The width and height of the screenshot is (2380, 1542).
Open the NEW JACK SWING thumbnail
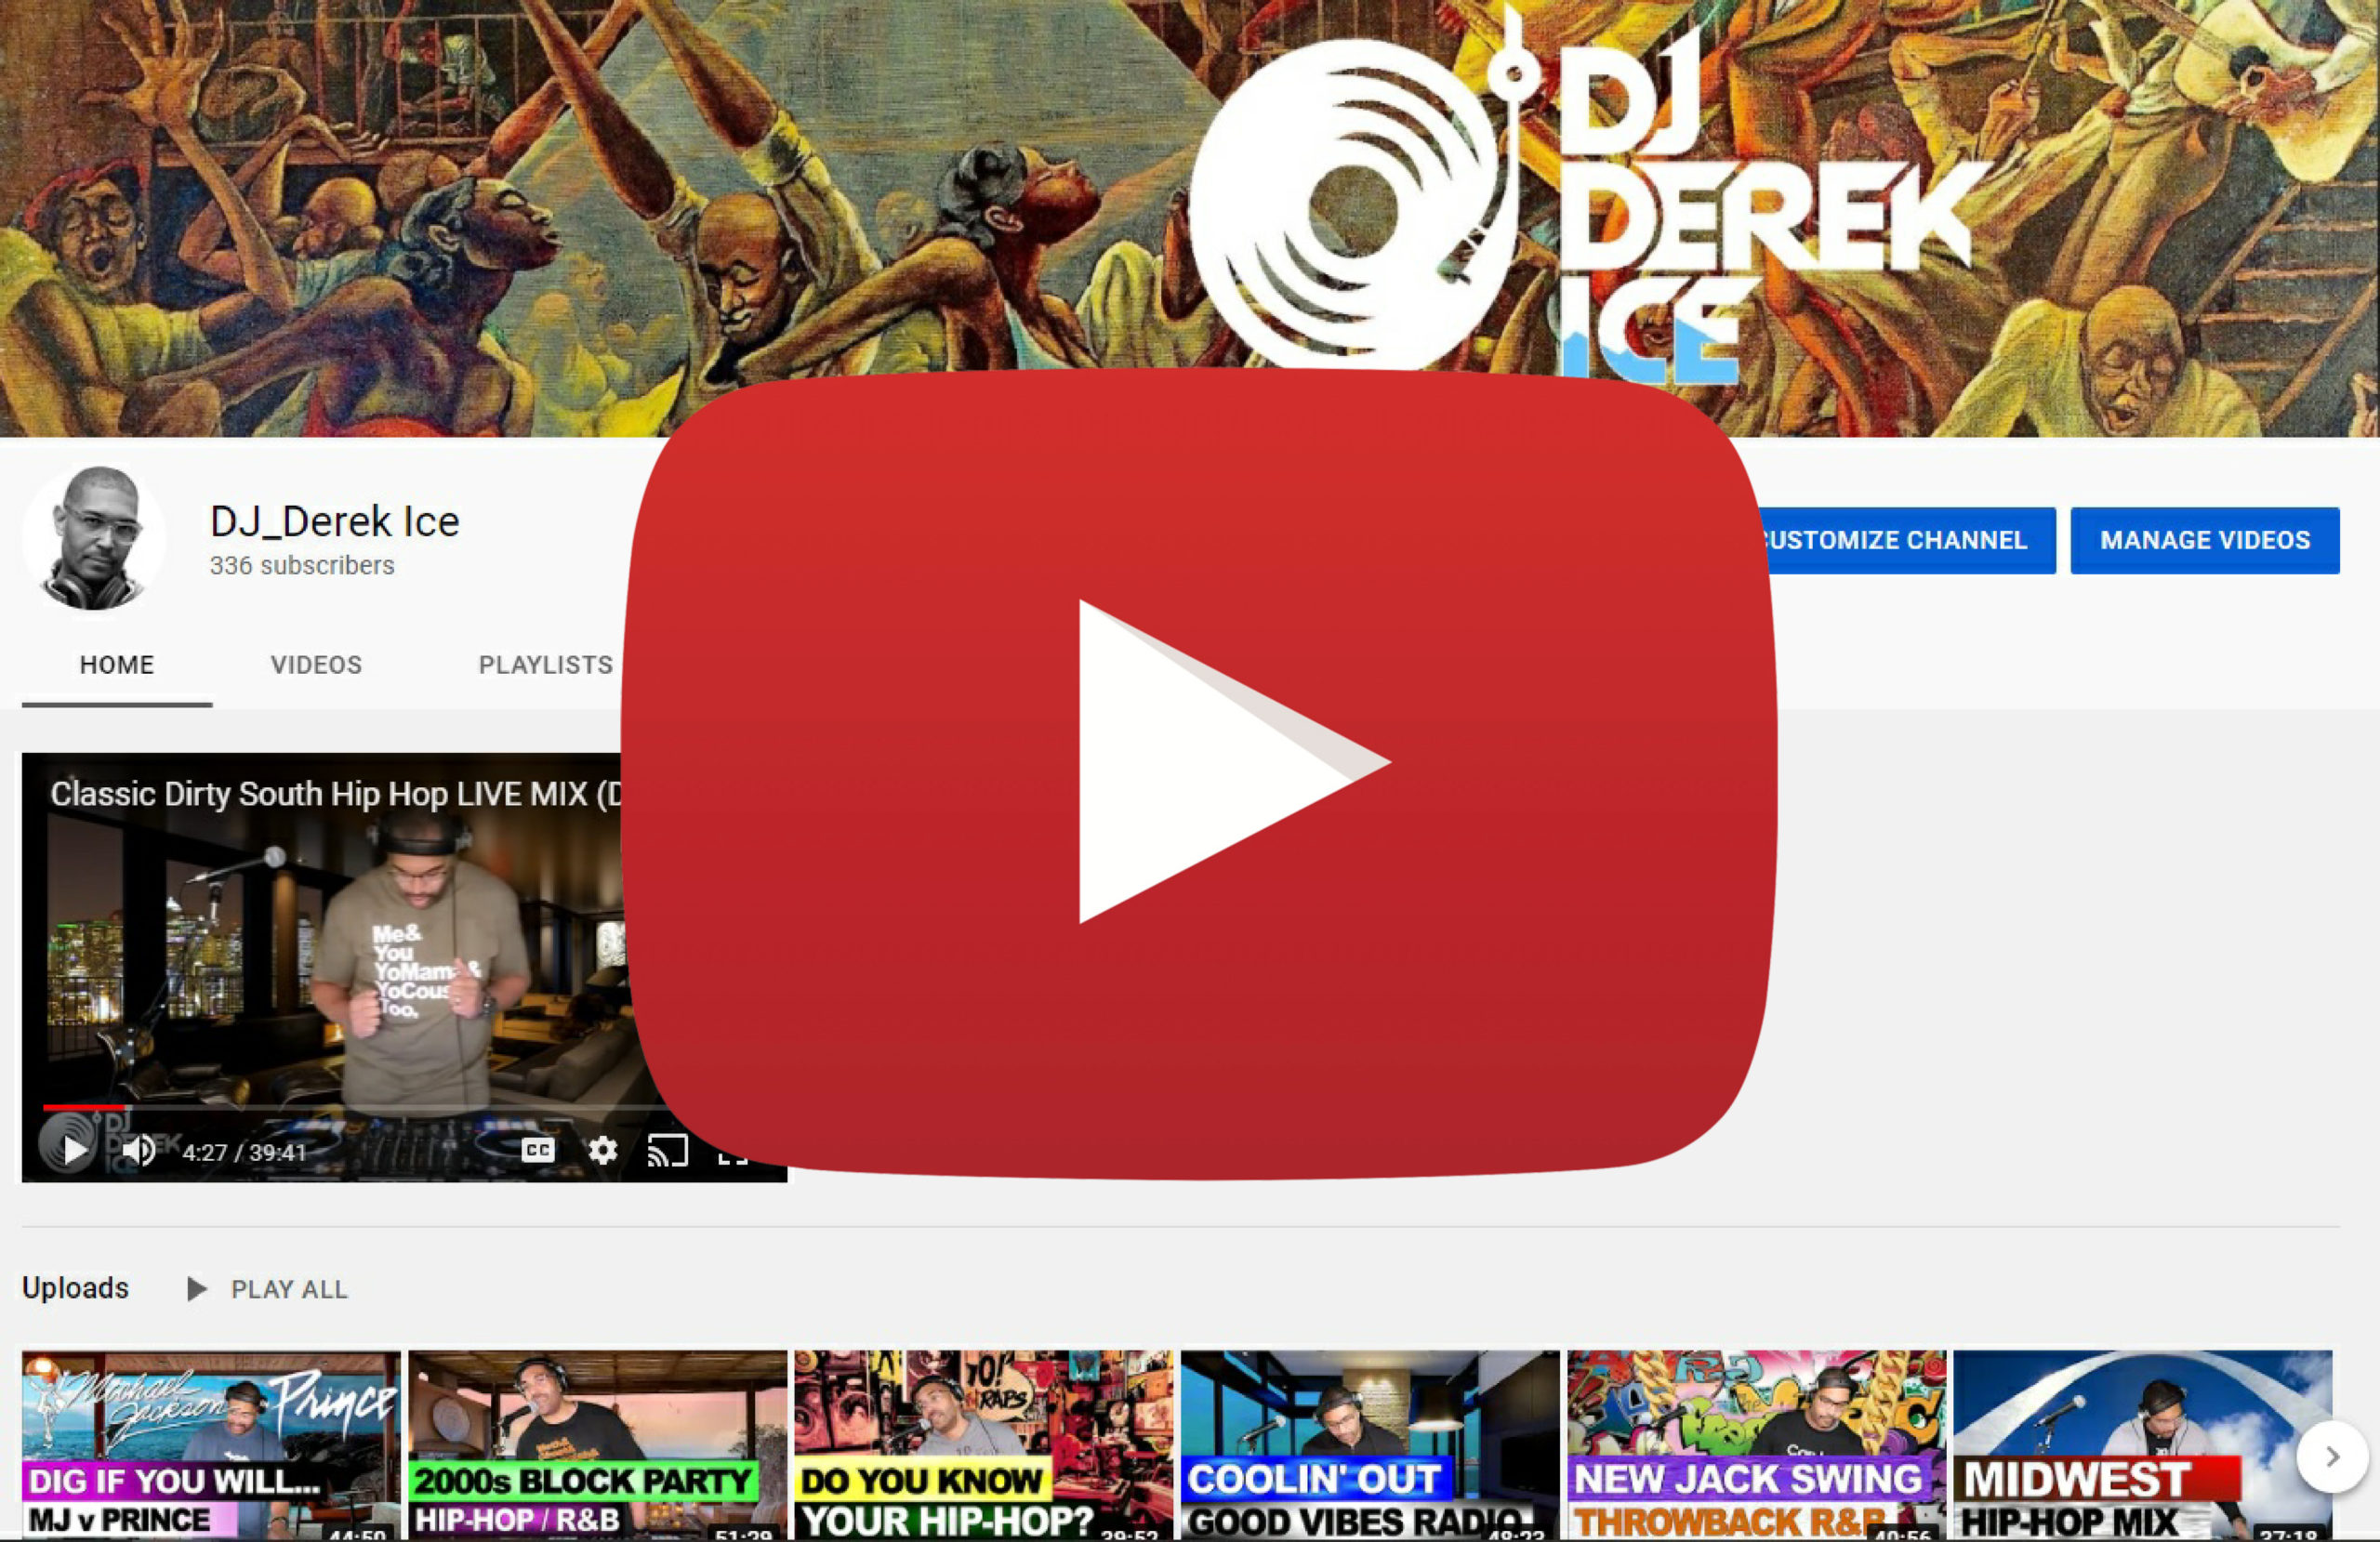(x=1756, y=1445)
